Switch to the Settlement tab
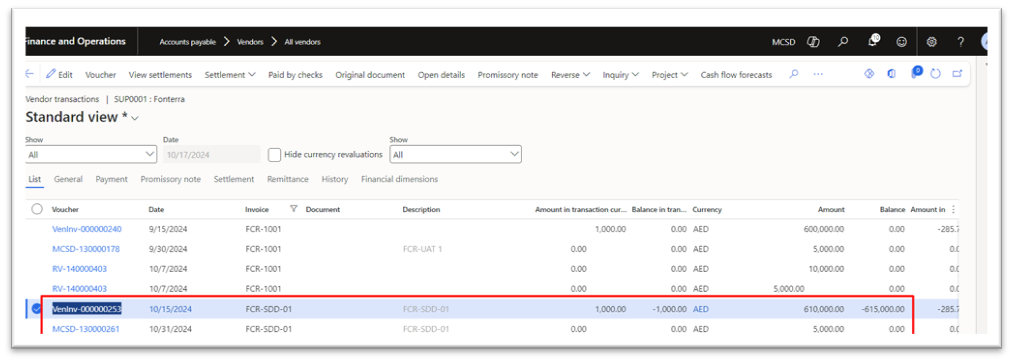1013x362 pixels. click(234, 179)
